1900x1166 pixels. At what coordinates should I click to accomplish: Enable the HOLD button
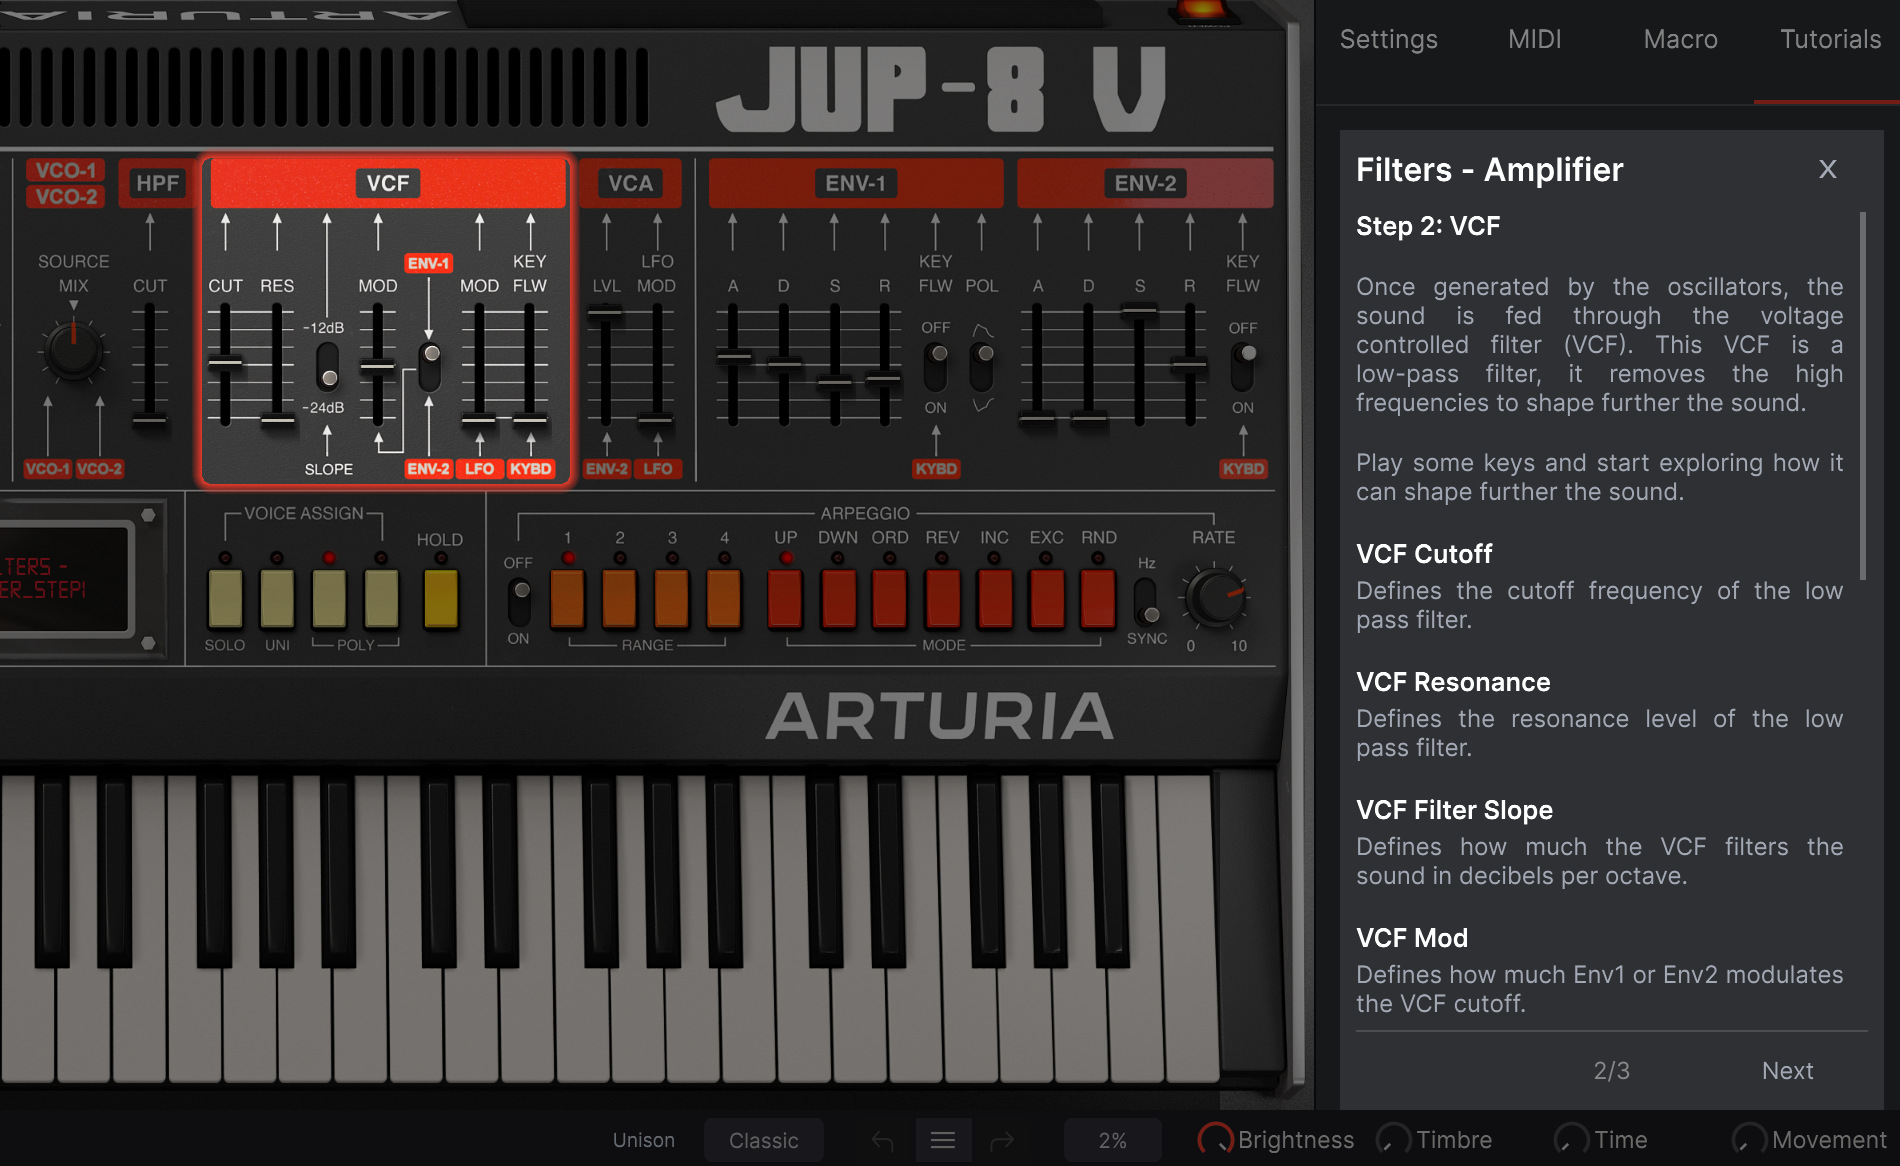441,599
